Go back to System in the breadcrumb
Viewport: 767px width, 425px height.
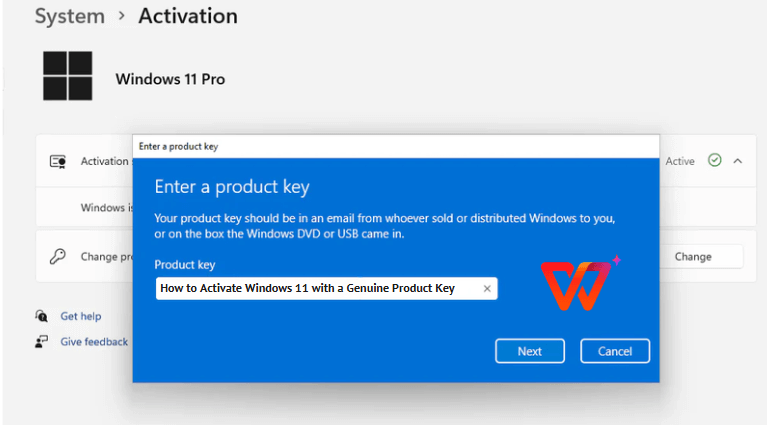(x=69, y=16)
